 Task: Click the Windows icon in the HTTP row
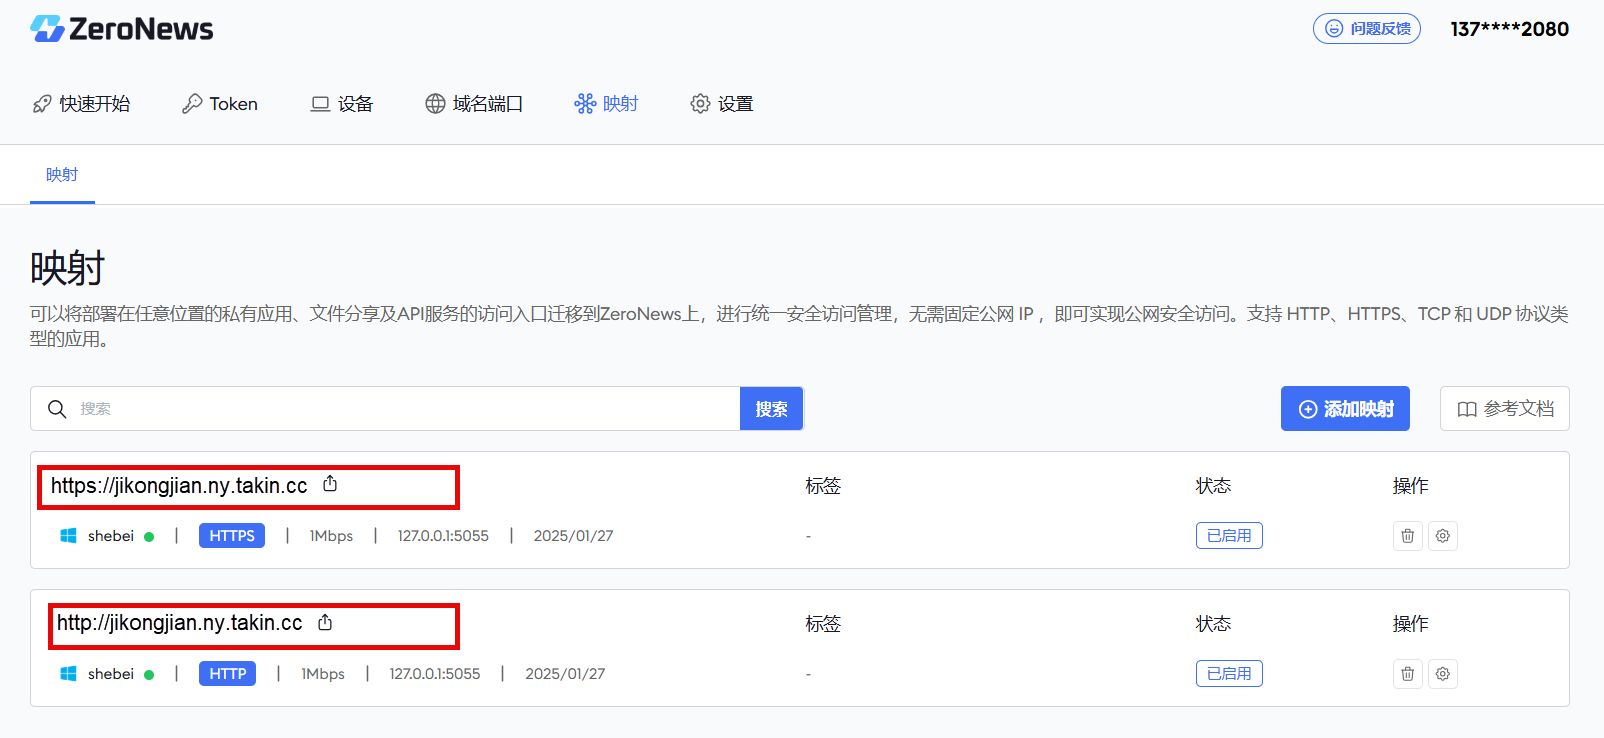click(x=68, y=674)
